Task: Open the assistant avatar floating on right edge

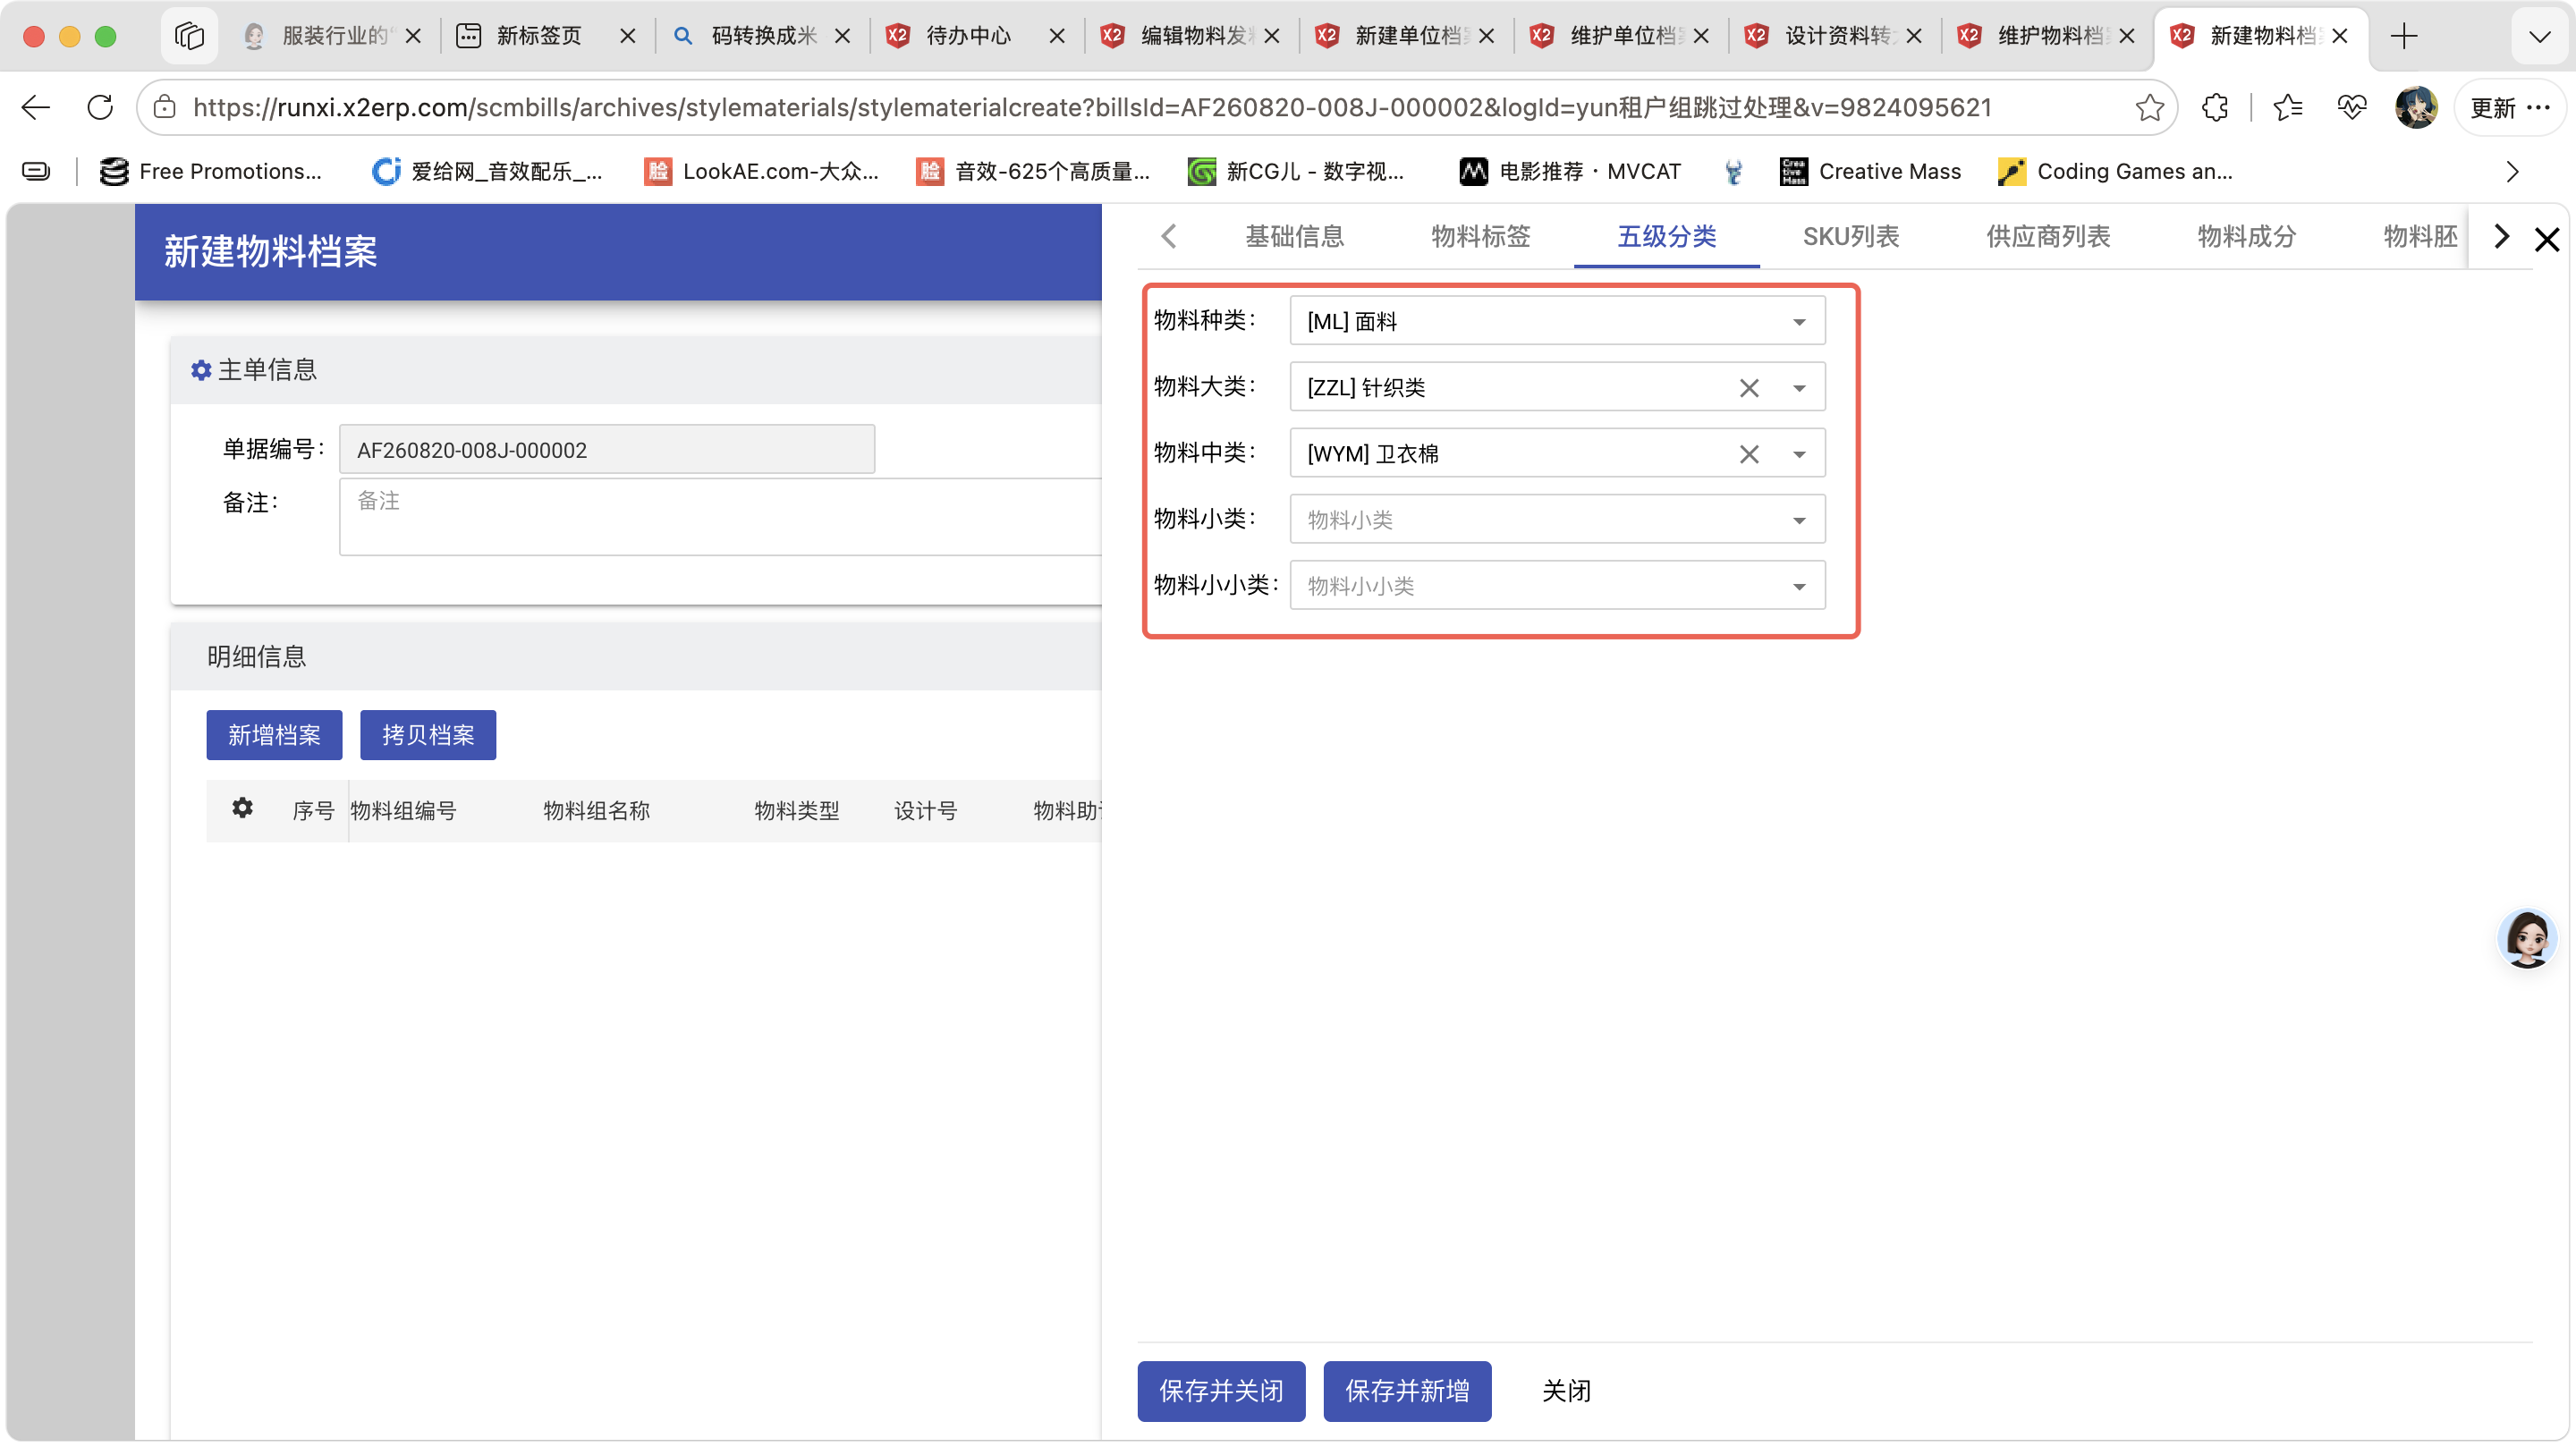Action: pyautogui.click(x=2526, y=938)
